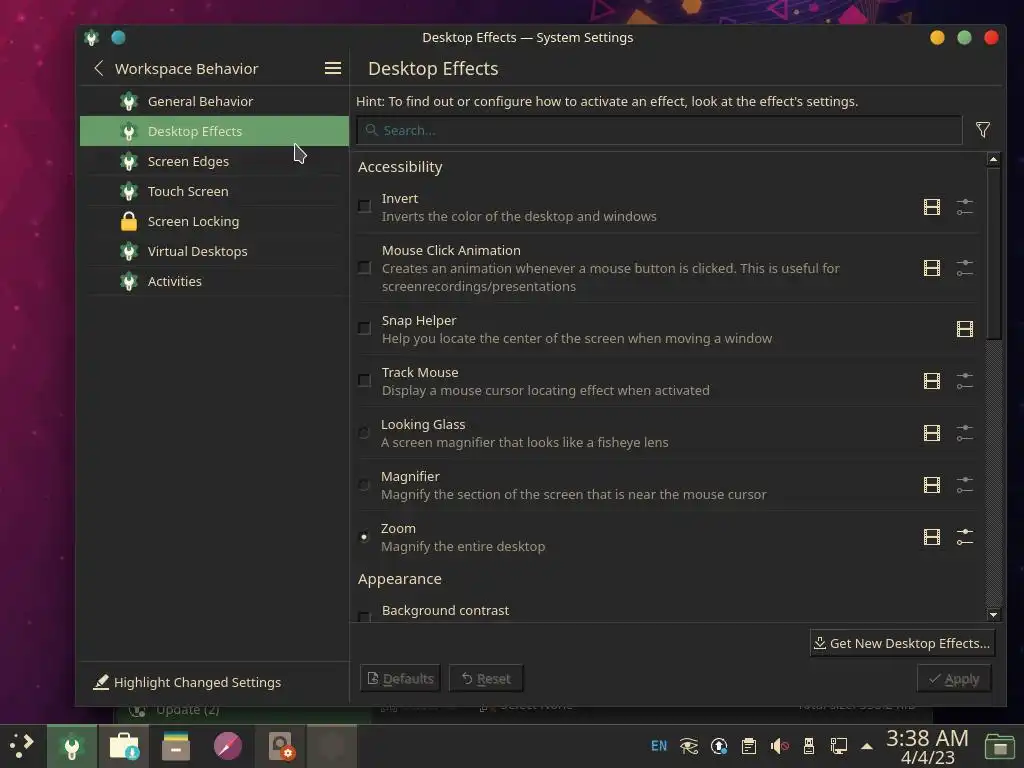Open Virtual Desktops settings page
The width and height of the screenshot is (1024, 768).
coord(214,251)
